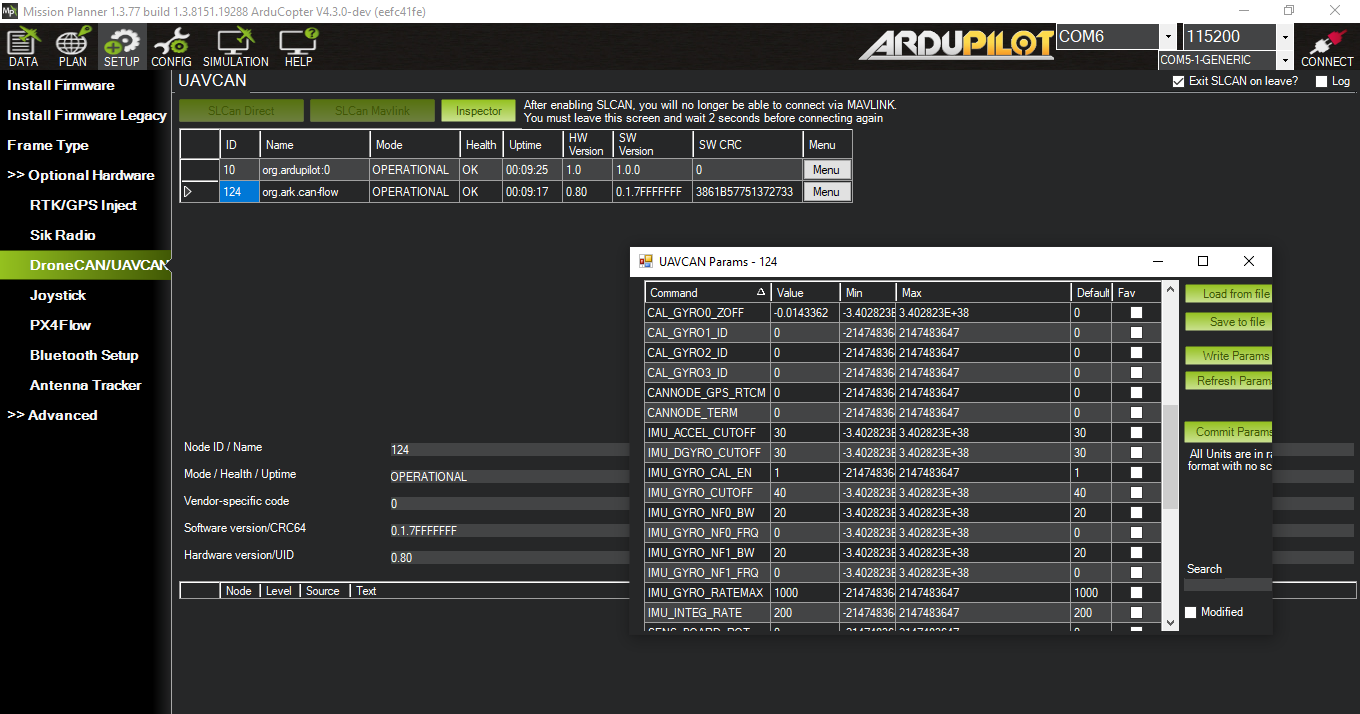This screenshot has height=714, width=1360.
Task: Mark IMU_INTEG_RATE as favorite
Action: coord(1136,613)
